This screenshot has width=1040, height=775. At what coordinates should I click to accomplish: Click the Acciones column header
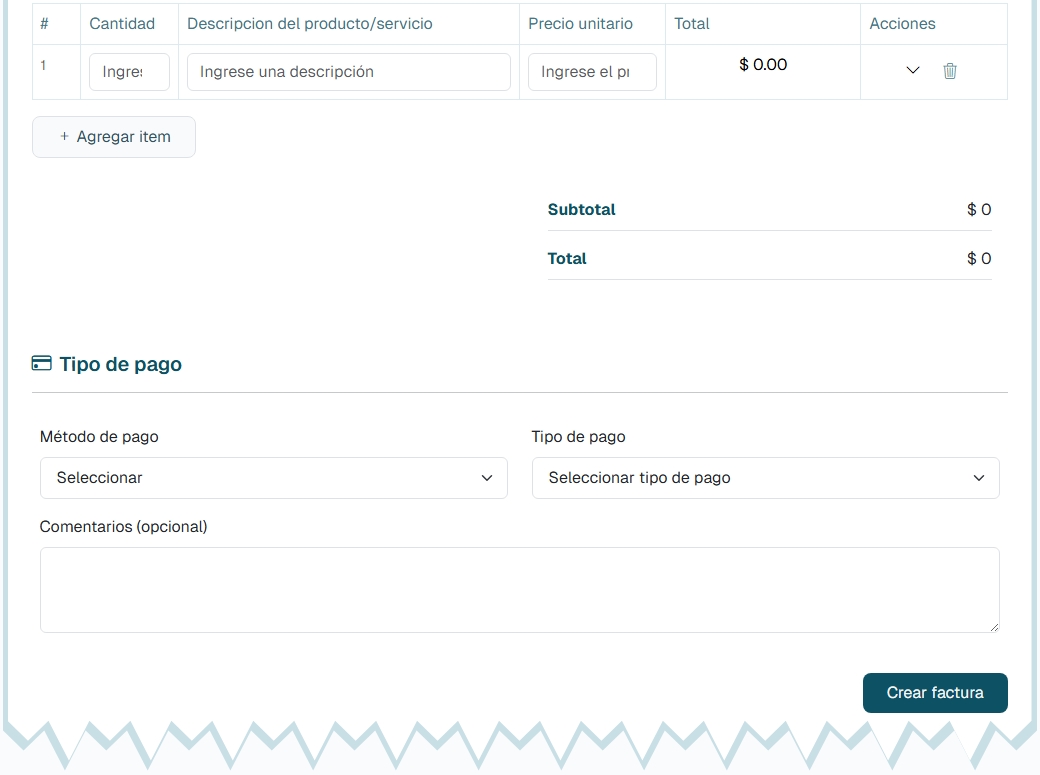[902, 24]
